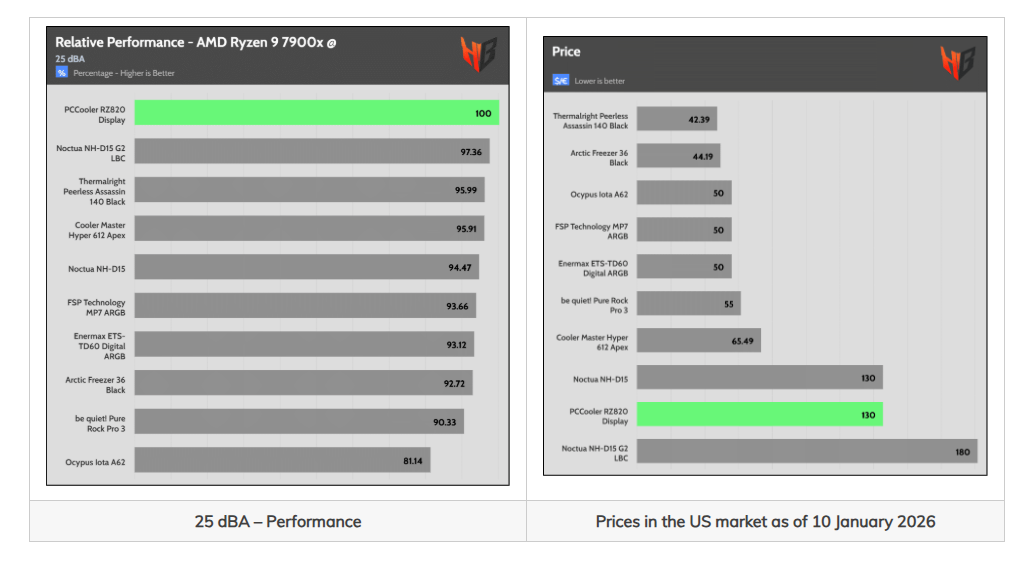Click the Ocypus Iota A62 81.14 bar
1034x562 pixels.
(x=282, y=460)
